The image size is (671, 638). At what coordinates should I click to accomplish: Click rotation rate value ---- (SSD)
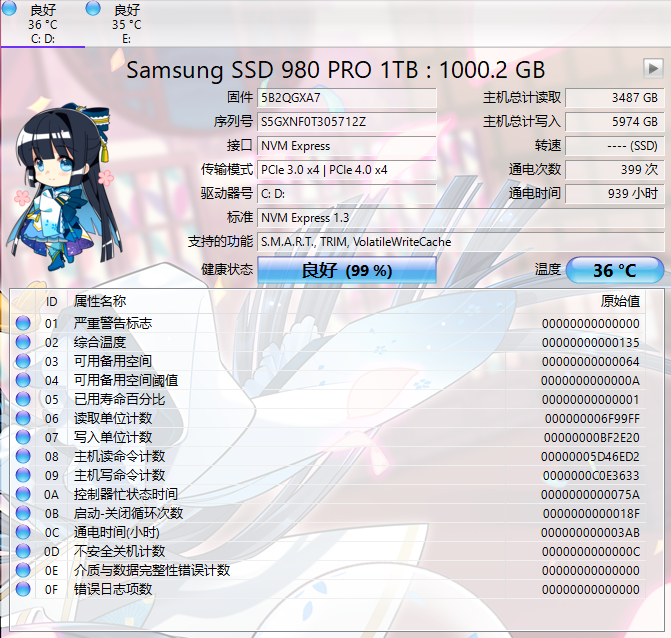(615, 146)
